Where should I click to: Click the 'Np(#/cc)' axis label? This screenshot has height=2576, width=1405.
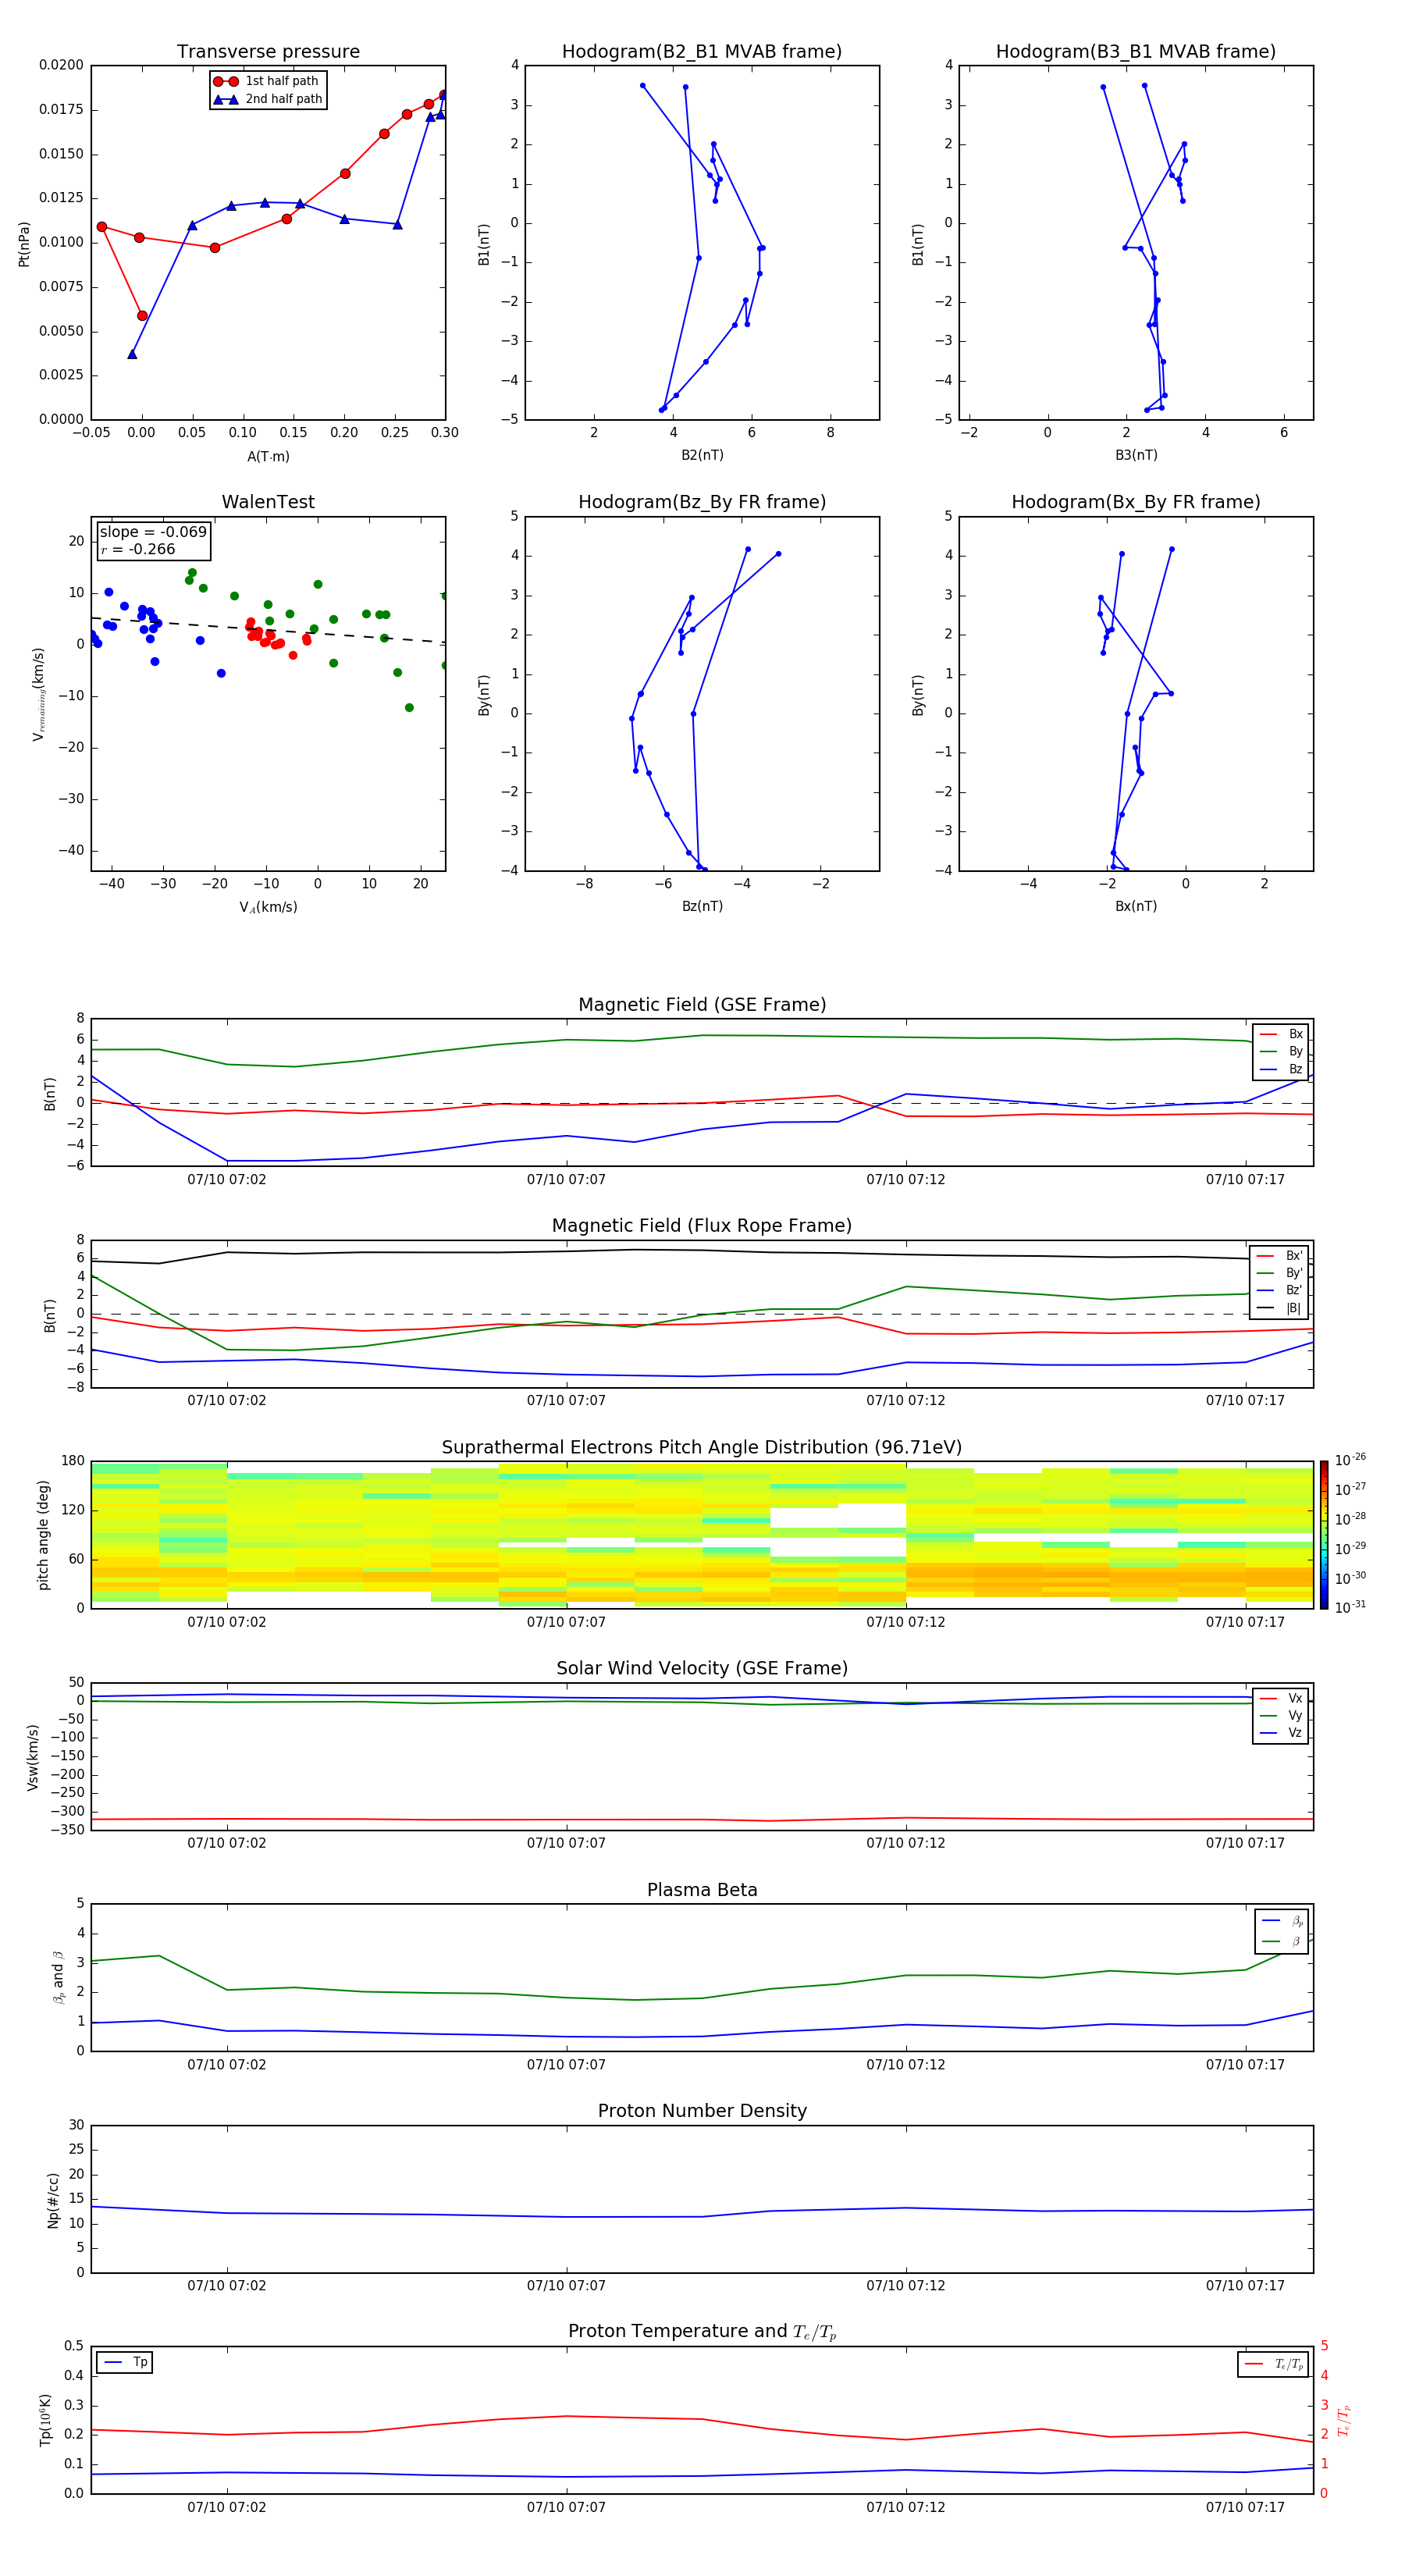click(x=53, y=2199)
